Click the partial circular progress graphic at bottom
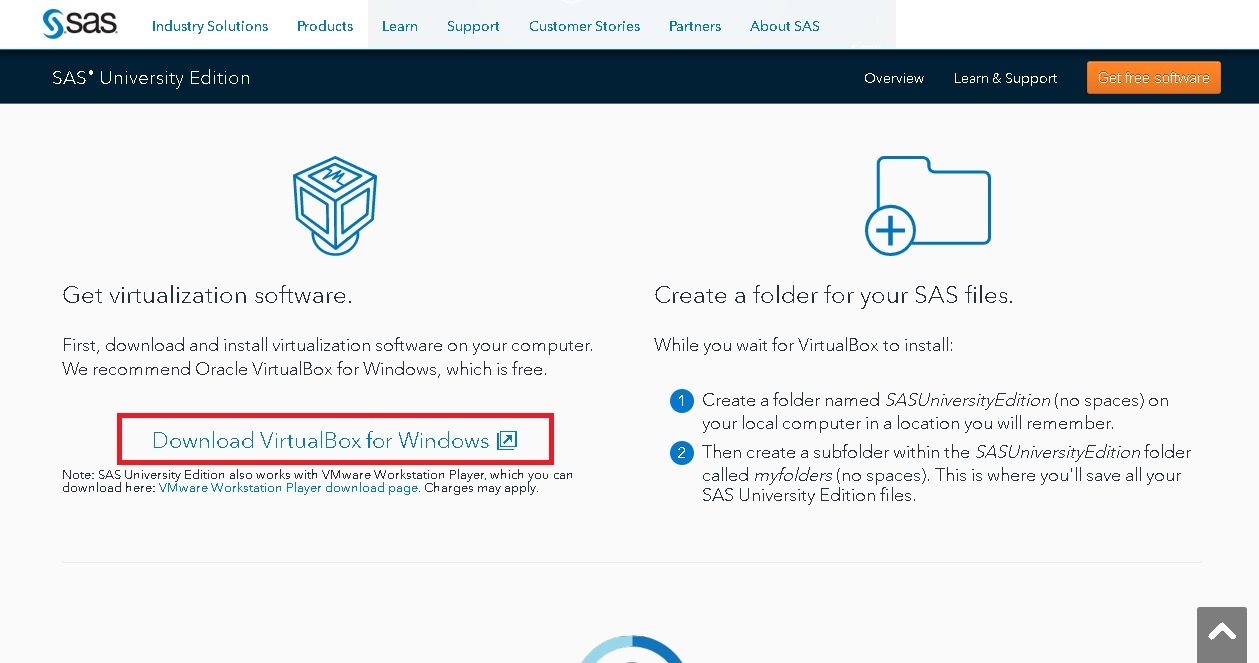This screenshot has height=663, width=1259. [630, 649]
